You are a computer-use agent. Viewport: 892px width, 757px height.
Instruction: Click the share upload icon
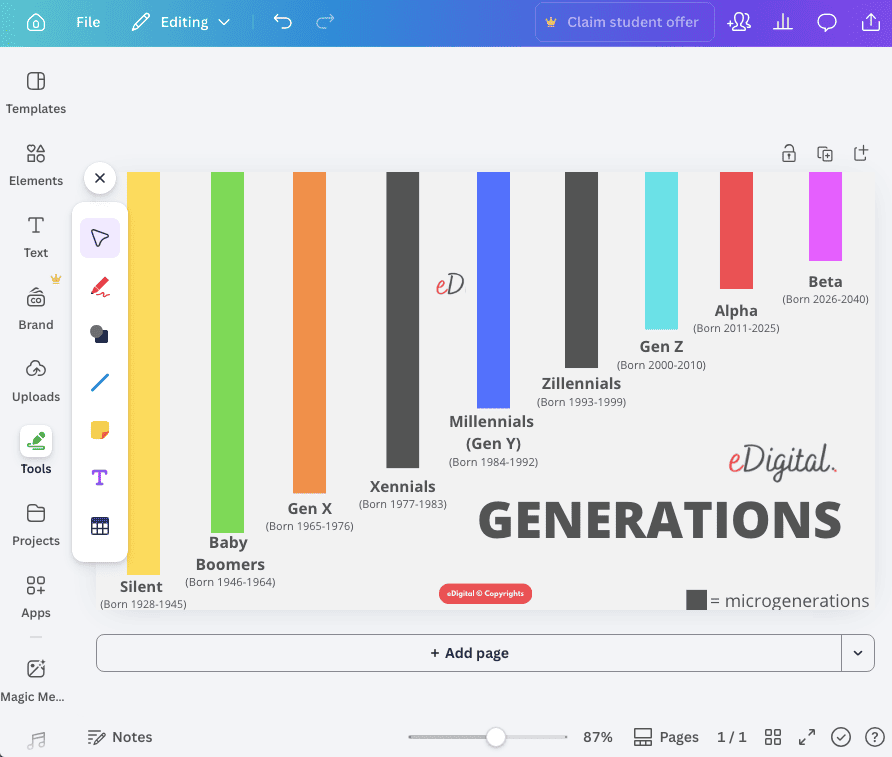870,22
